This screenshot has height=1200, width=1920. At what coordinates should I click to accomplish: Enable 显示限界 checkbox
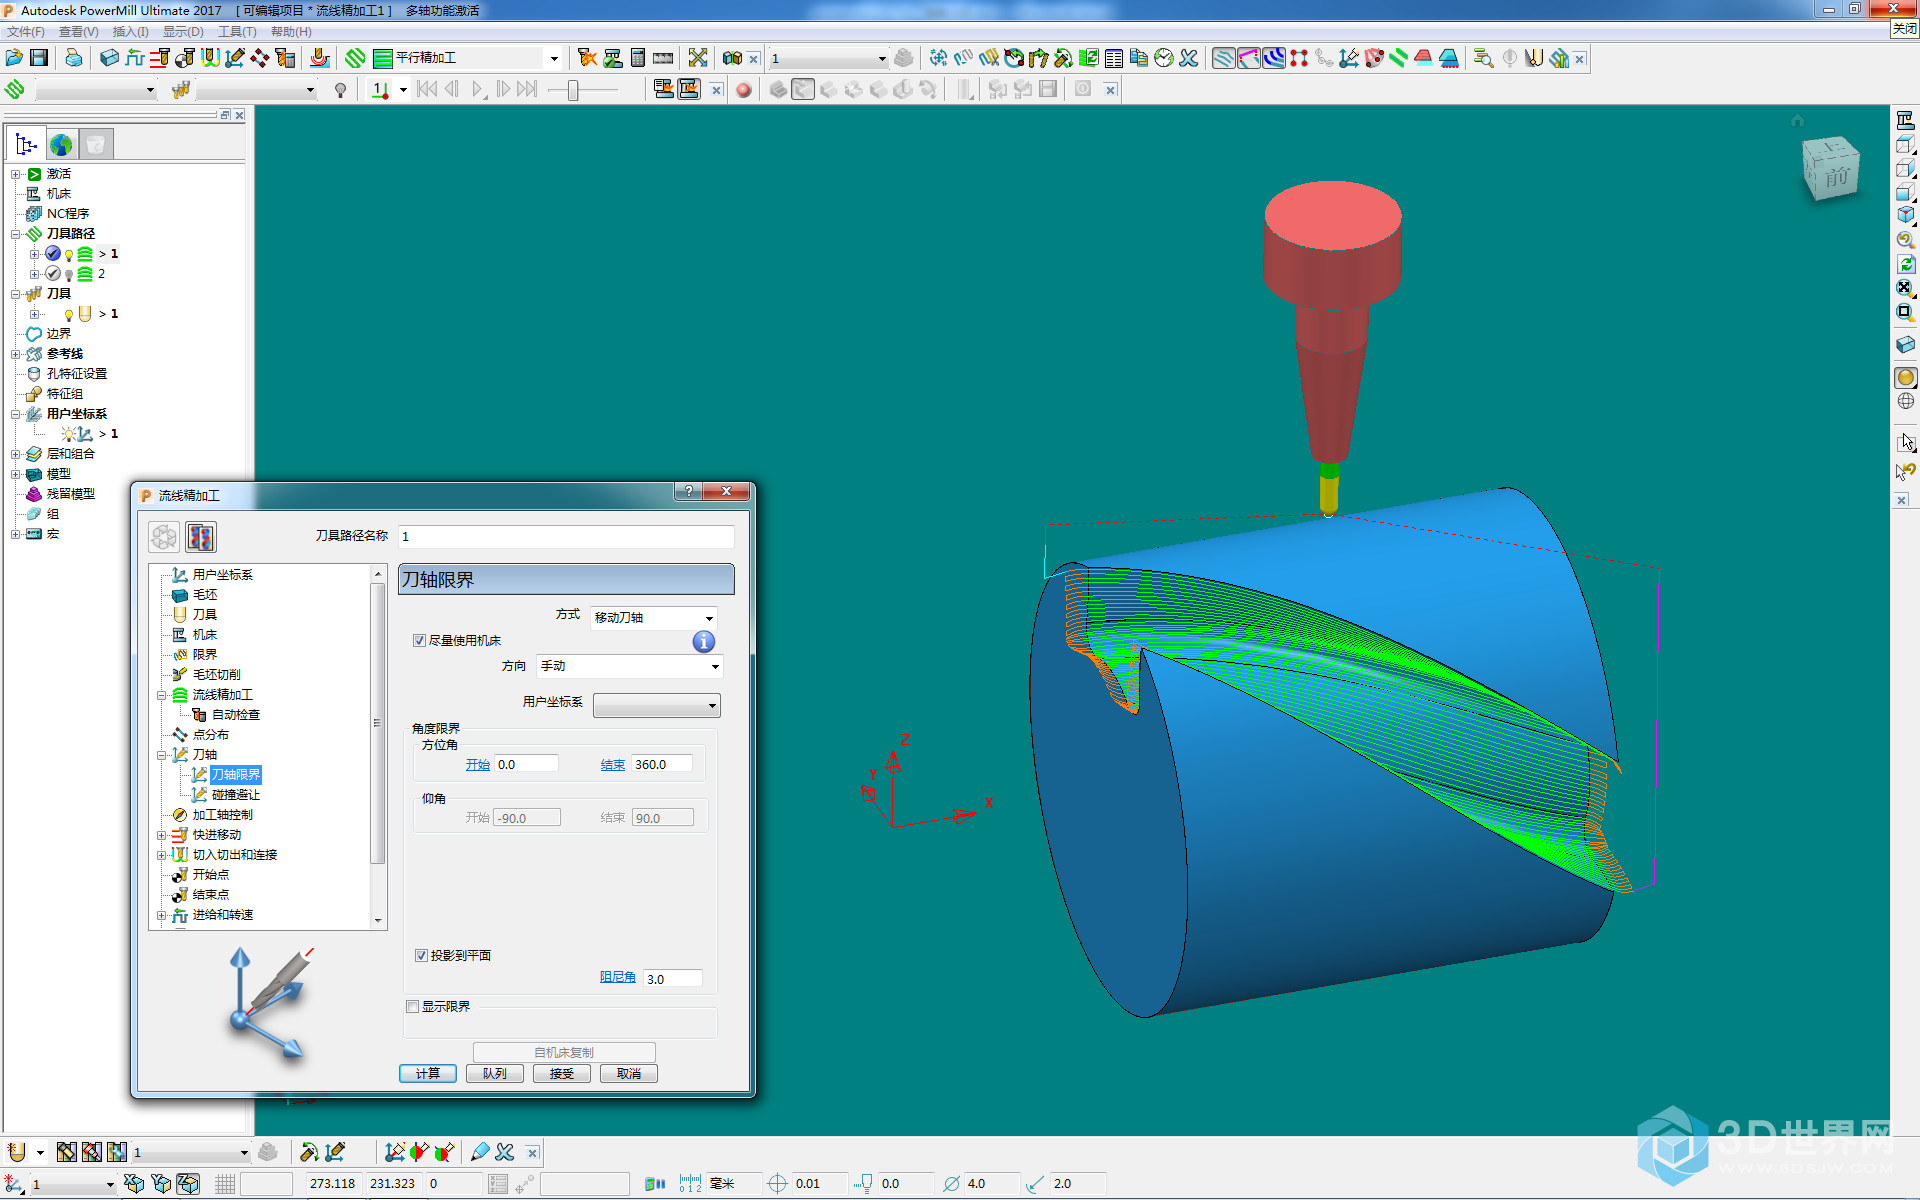pyautogui.click(x=412, y=1007)
